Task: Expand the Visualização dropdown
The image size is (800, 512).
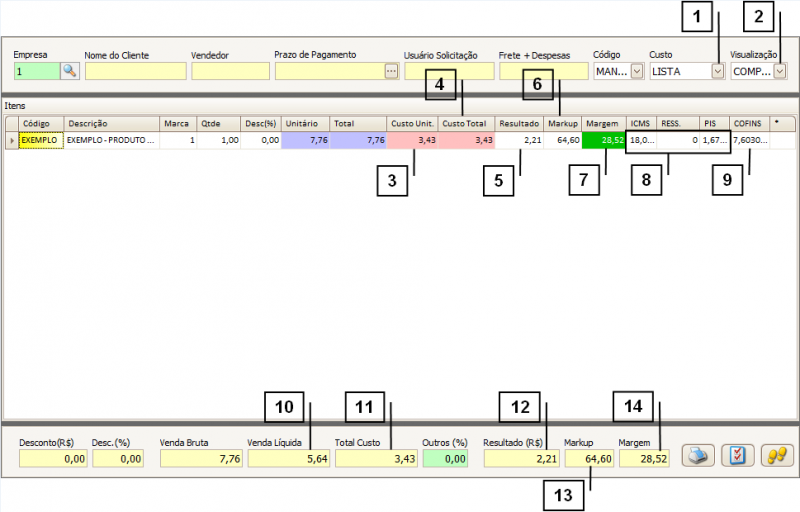Action: tap(779, 71)
